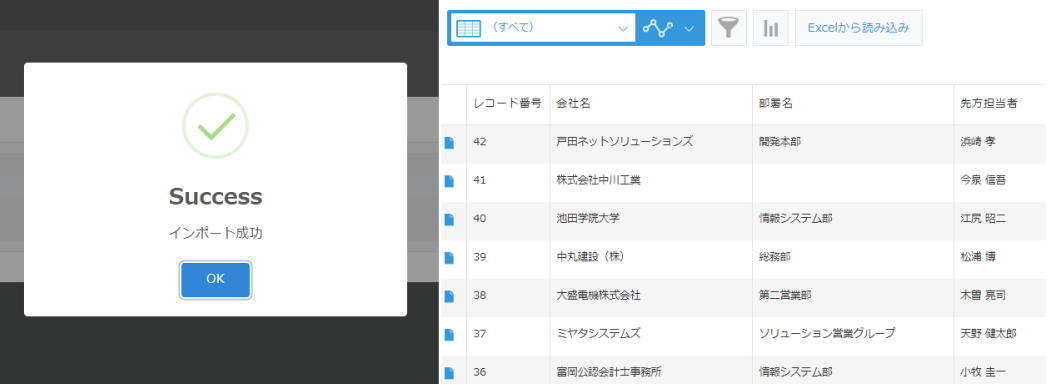Open record 39 detail file icon
1048x385 pixels.
[x=449, y=257]
